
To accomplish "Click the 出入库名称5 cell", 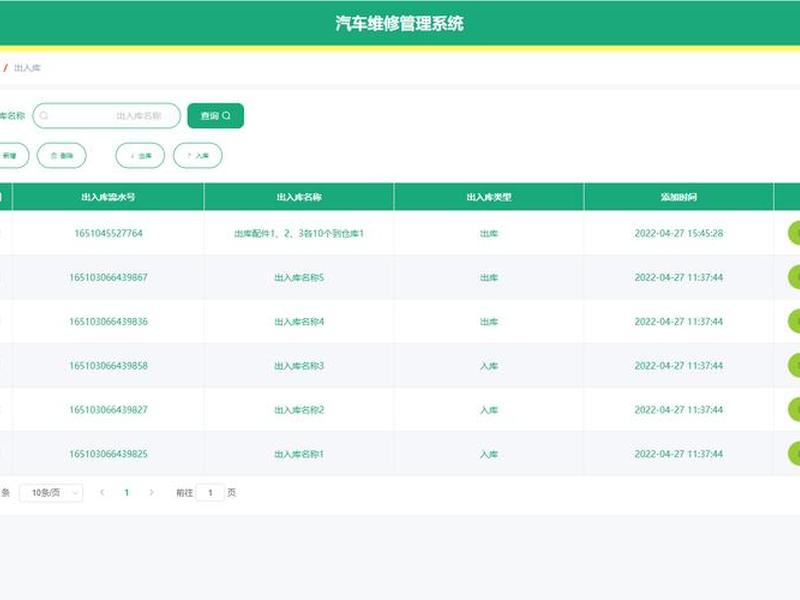I will point(299,278).
